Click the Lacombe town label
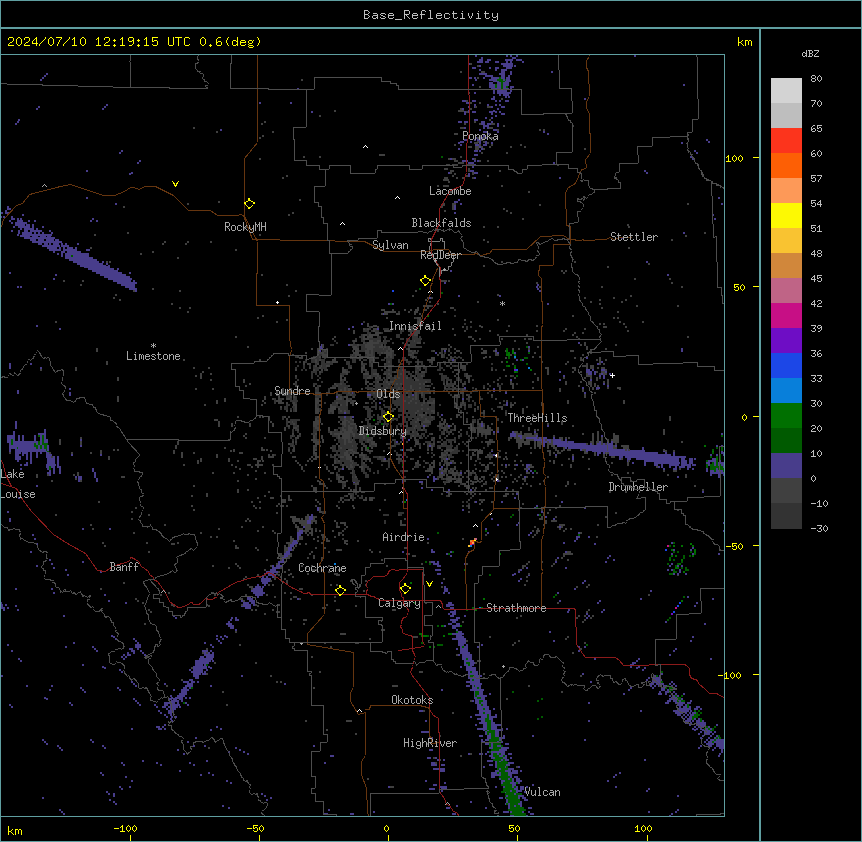 pos(450,191)
